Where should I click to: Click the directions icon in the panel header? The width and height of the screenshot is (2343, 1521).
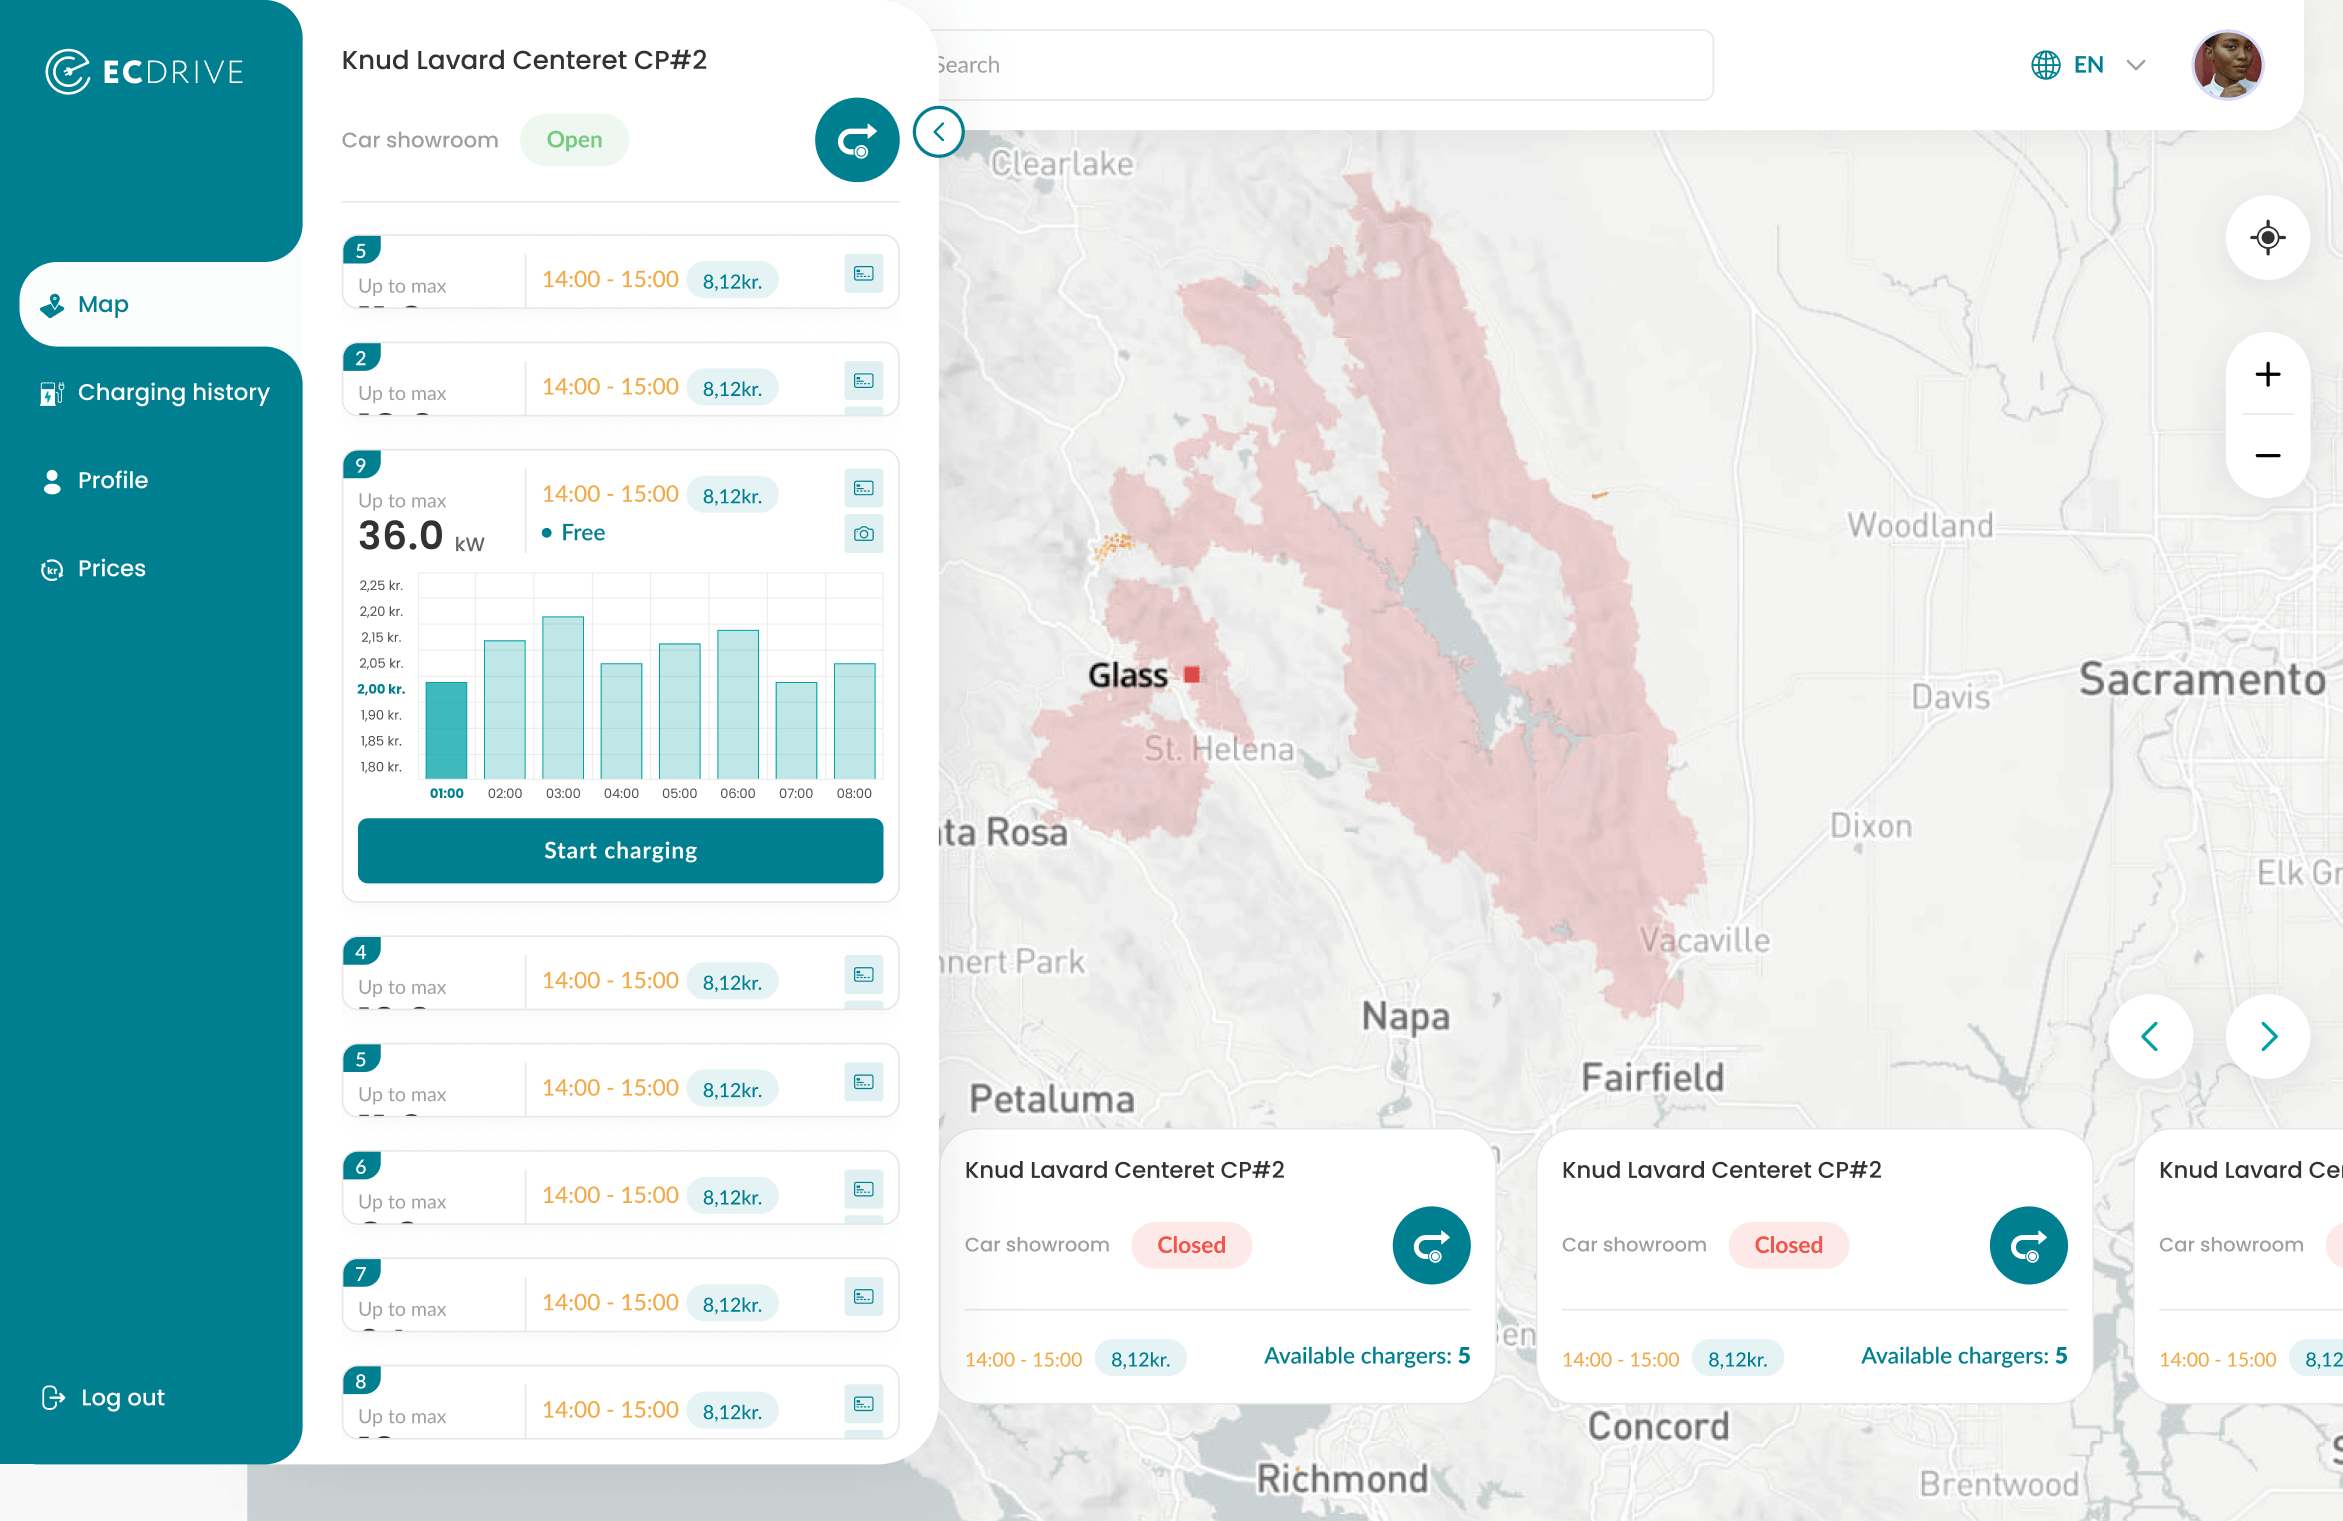point(856,140)
